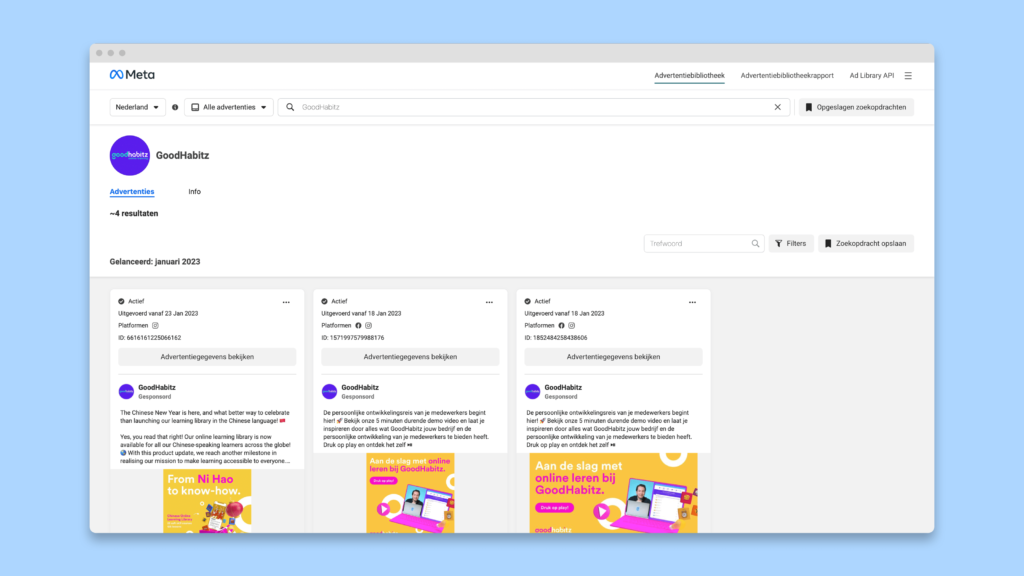Expand the Alle advertenties dropdown
The width and height of the screenshot is (1024, 576).
(x=229, y=107)
